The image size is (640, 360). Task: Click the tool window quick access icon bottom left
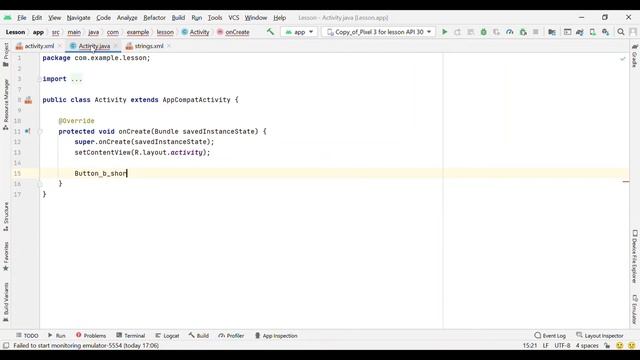click(x=6, y=345)
